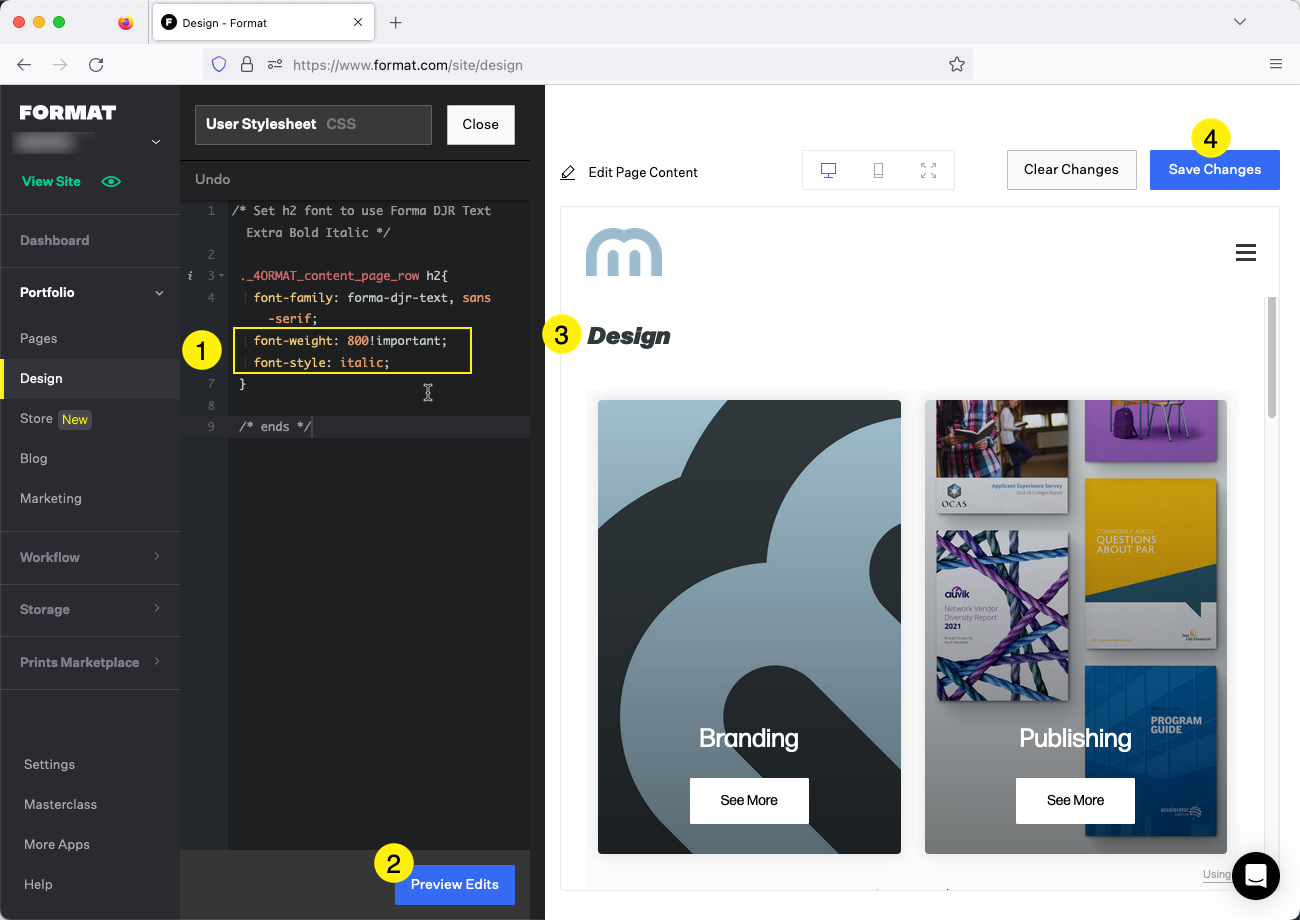Select the Design - Format browser tab

pos(263,22)
